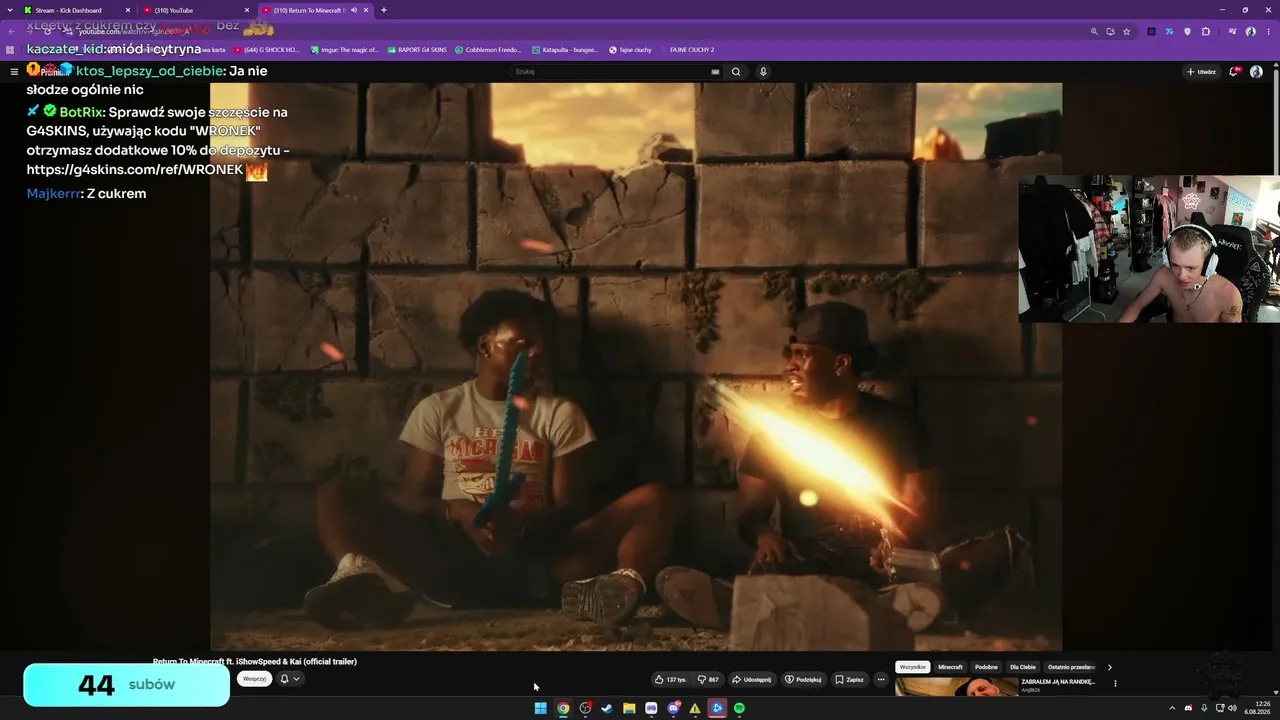
Task: Open the Cobblemon Freedo... bookmark
Action: click(x=488, y=49)
